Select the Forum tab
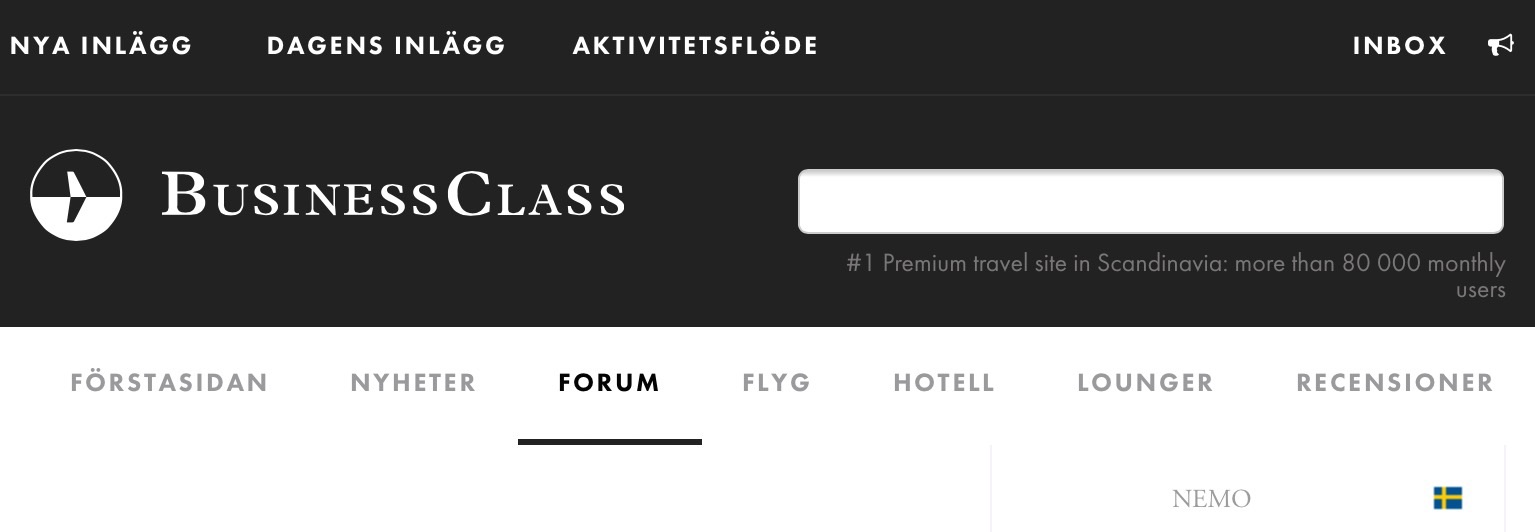 point(609,383)
